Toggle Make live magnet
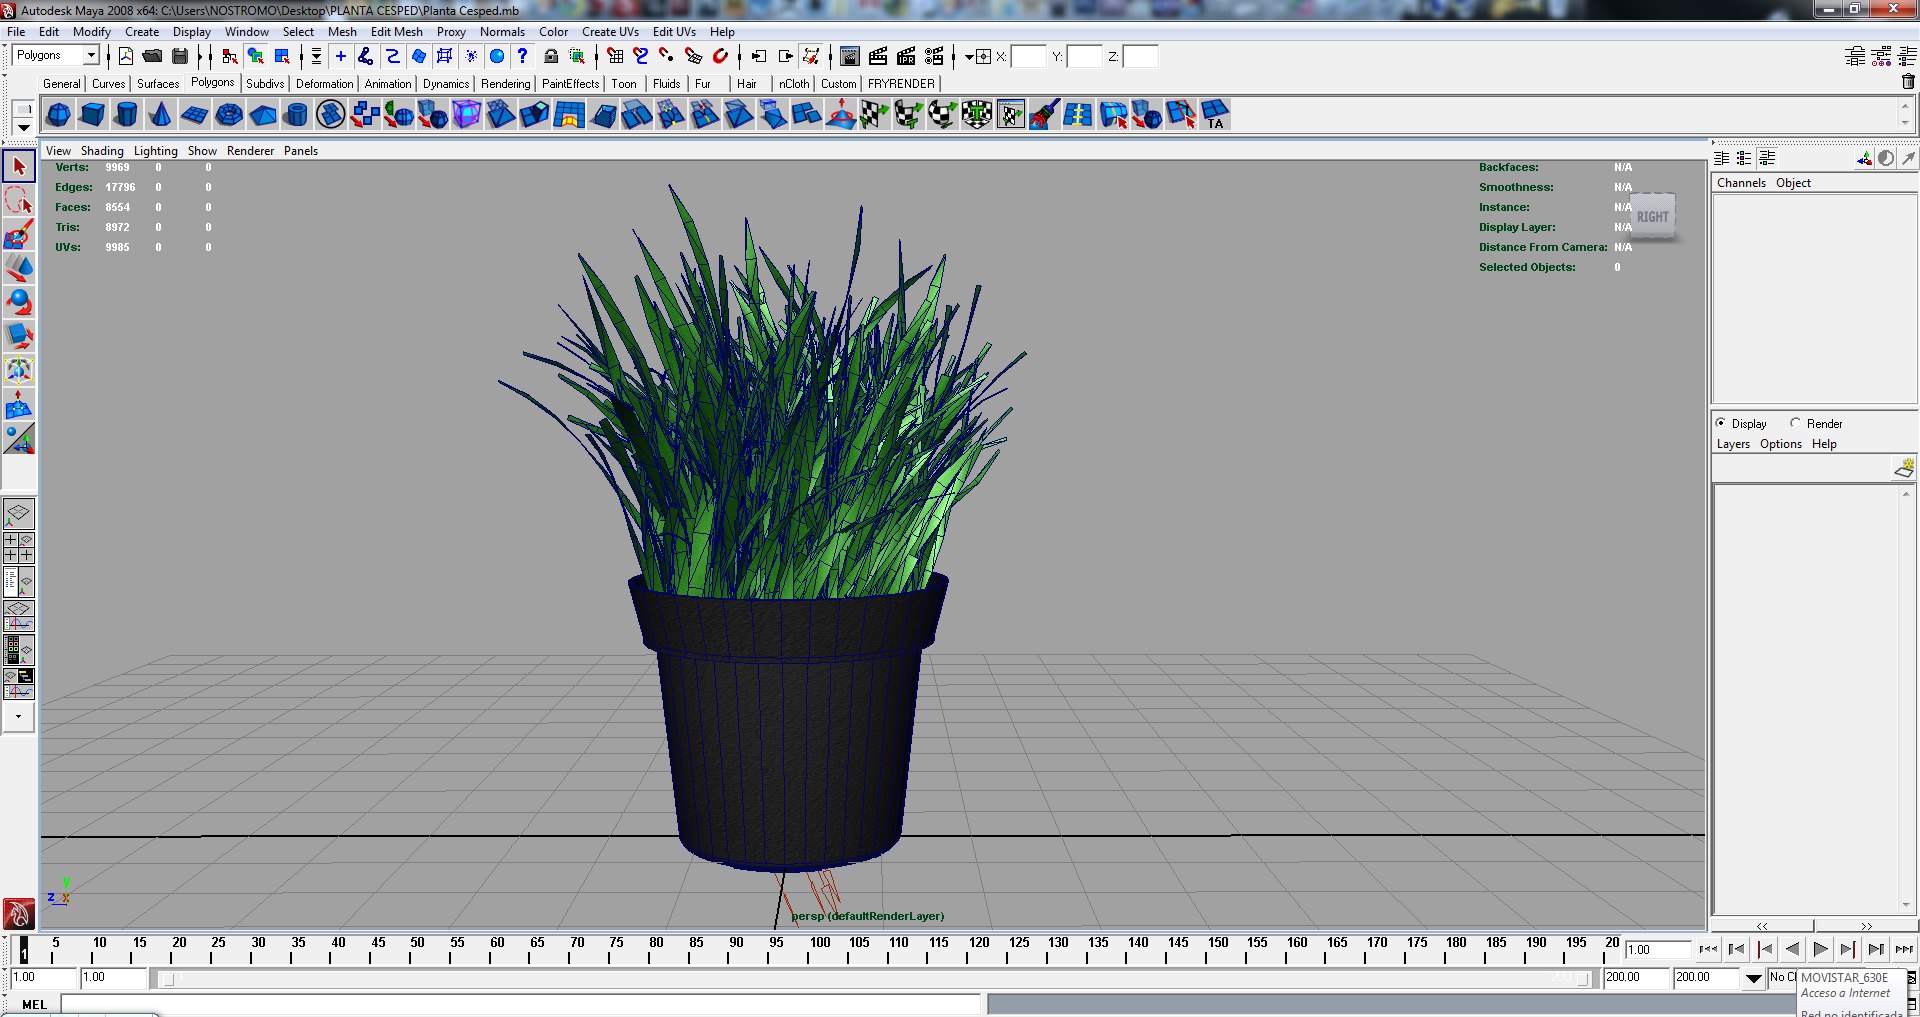The height and width of the screenshot is (1017, 1920). pos(720,56)
